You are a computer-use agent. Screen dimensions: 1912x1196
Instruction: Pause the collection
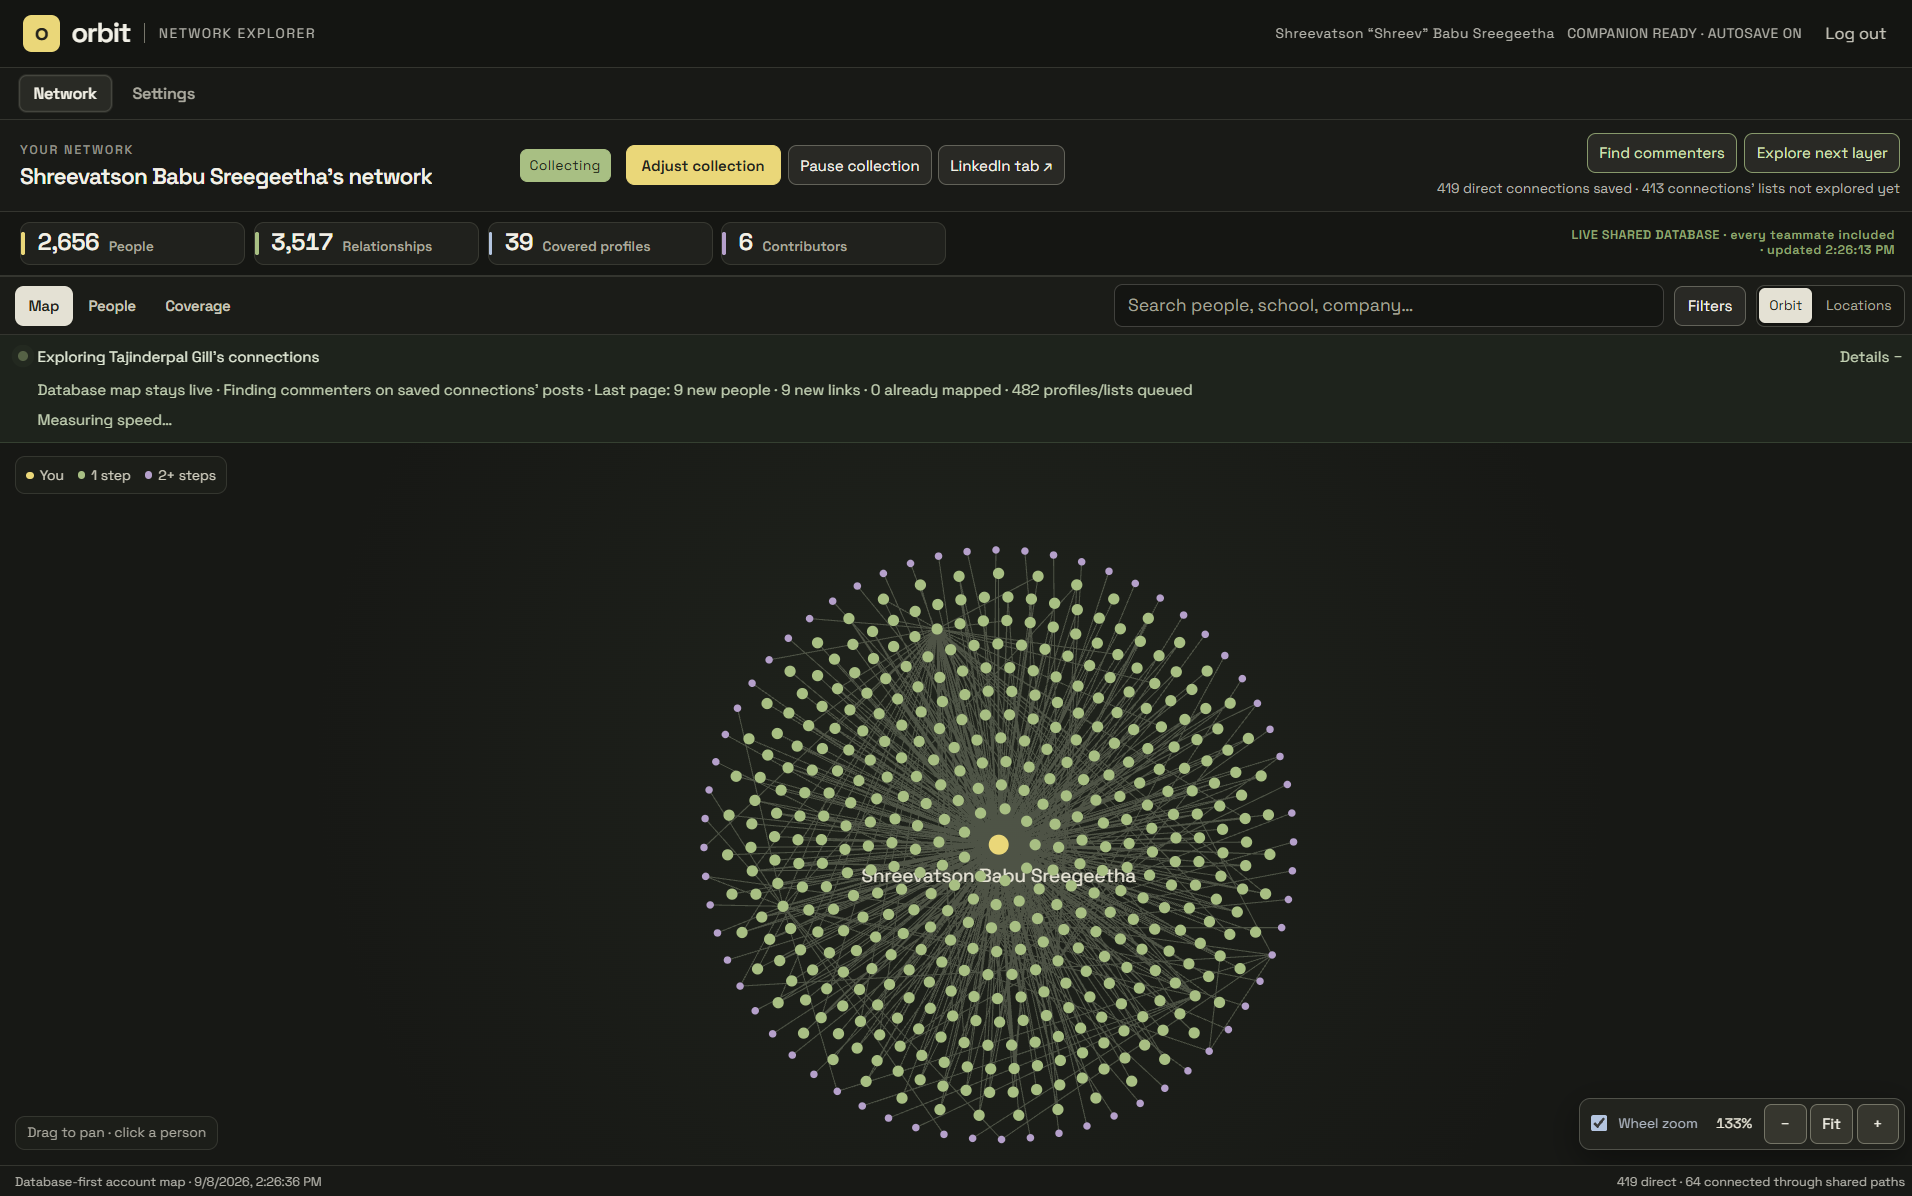tap(860, 165)
